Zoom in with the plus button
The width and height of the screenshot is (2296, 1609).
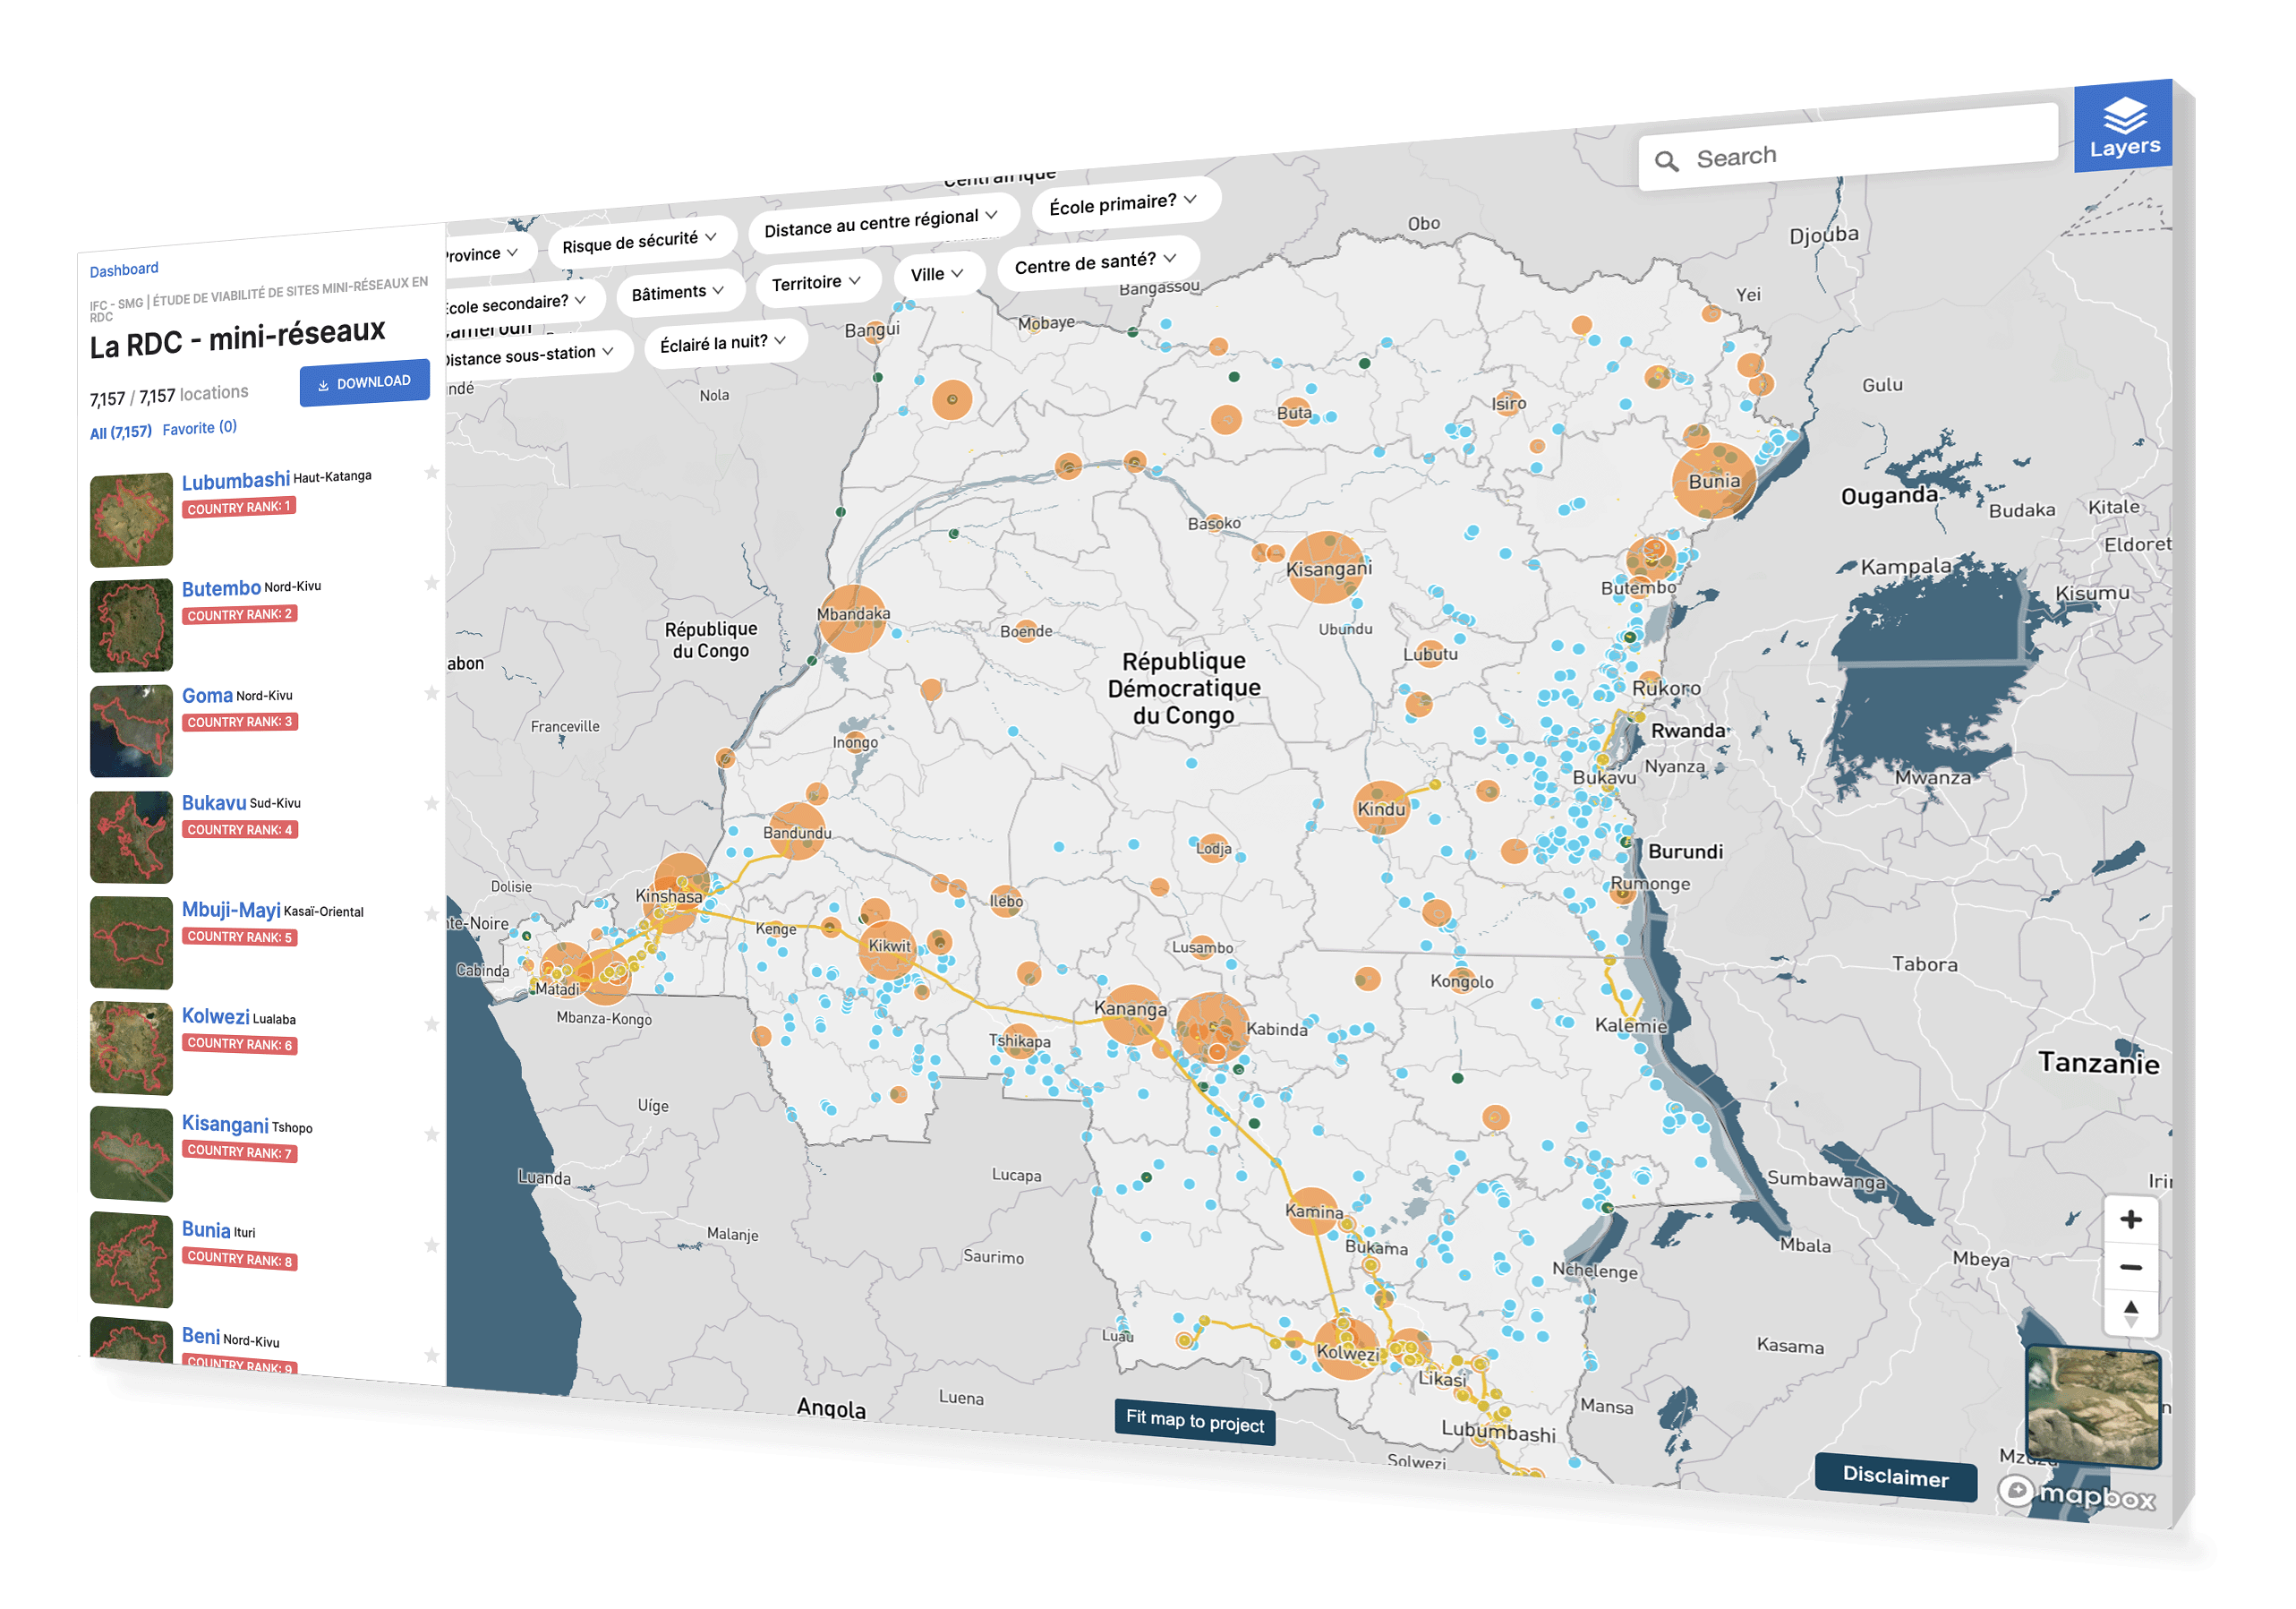[2130, 1219]
